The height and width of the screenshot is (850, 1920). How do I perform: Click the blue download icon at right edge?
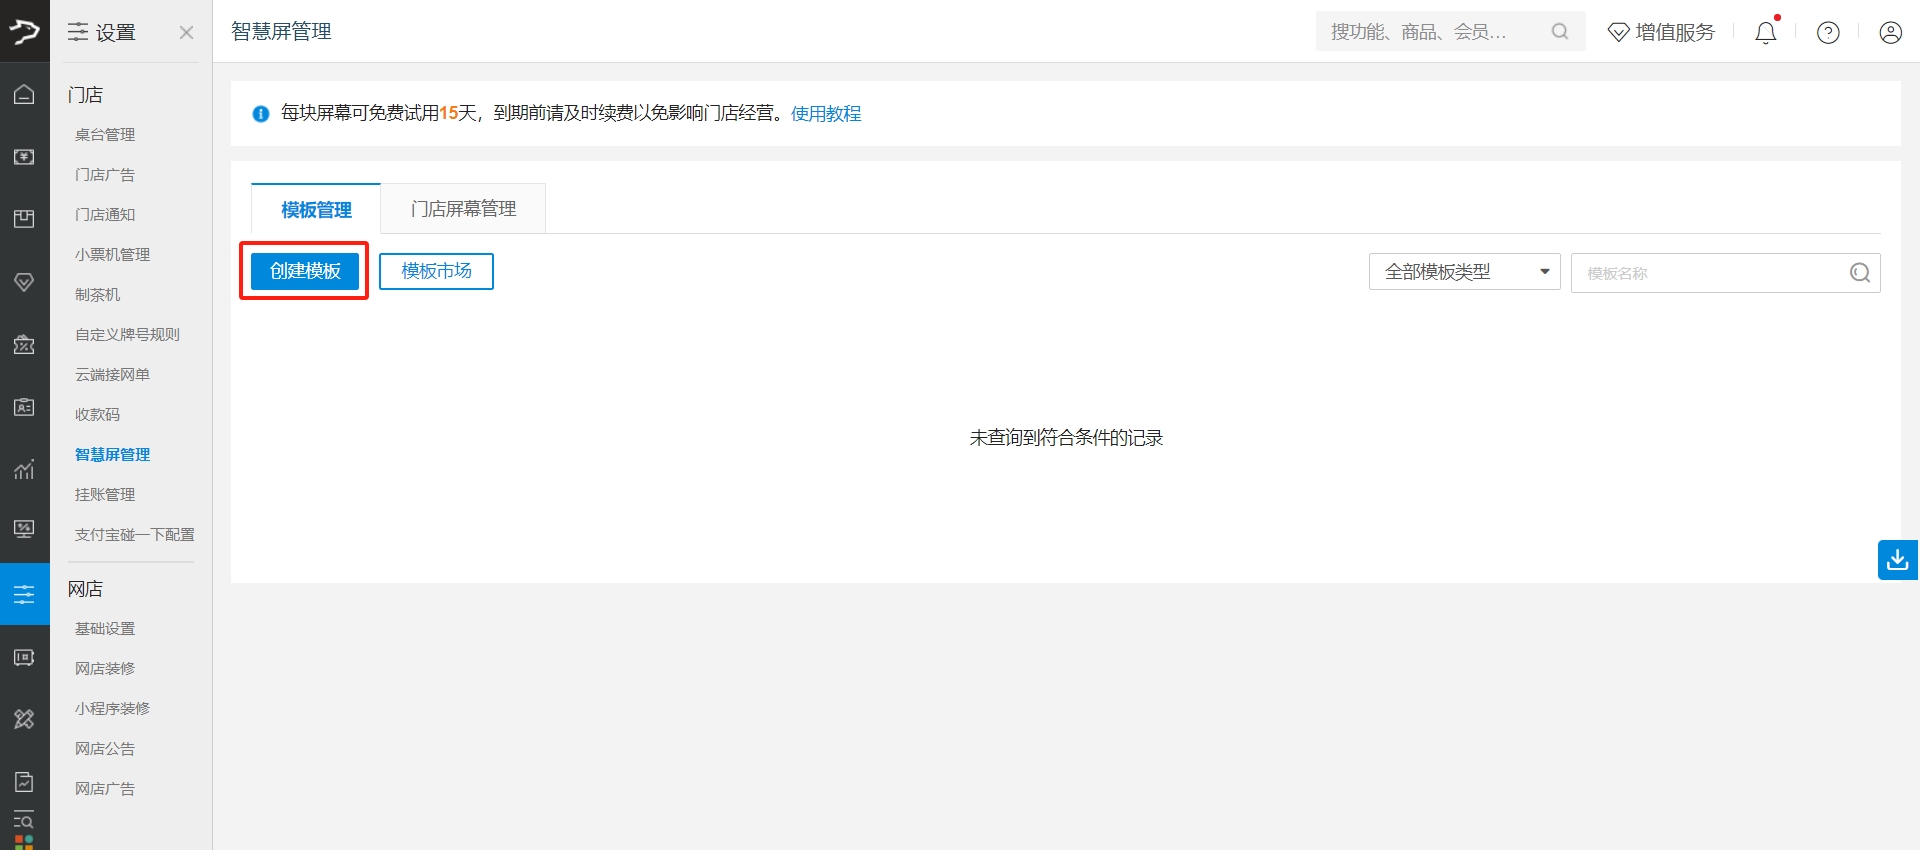1897,560
